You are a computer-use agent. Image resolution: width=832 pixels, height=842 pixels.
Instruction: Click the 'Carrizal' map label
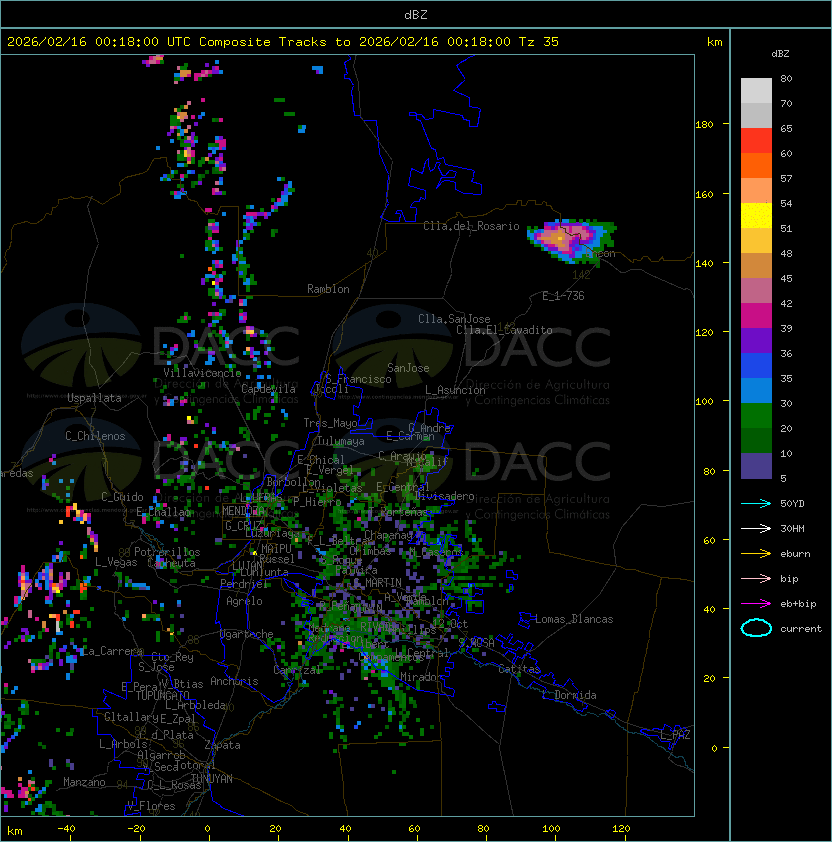point(297,670)
